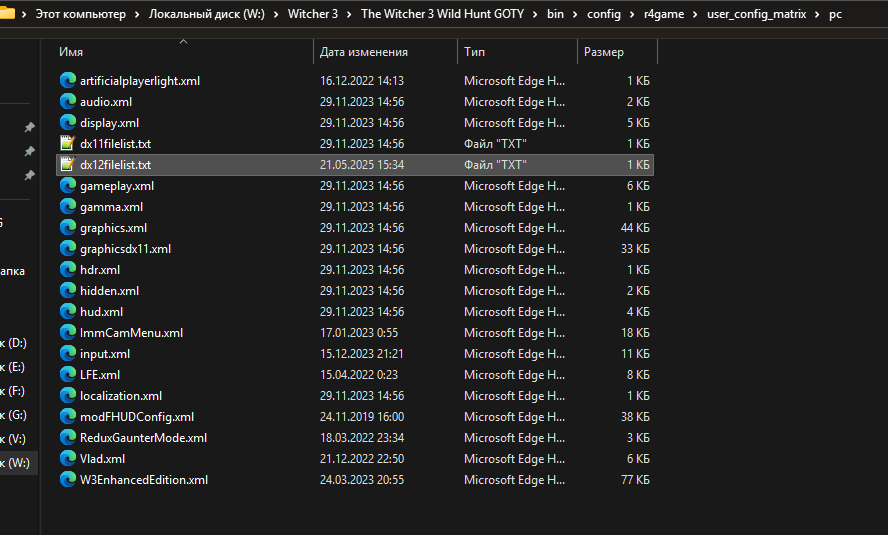Select the W3EnhancedEdition.xml file icon

click(68, 480)
